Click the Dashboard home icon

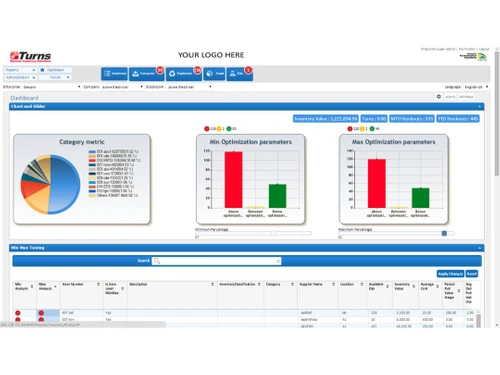[x=42, y=70]
